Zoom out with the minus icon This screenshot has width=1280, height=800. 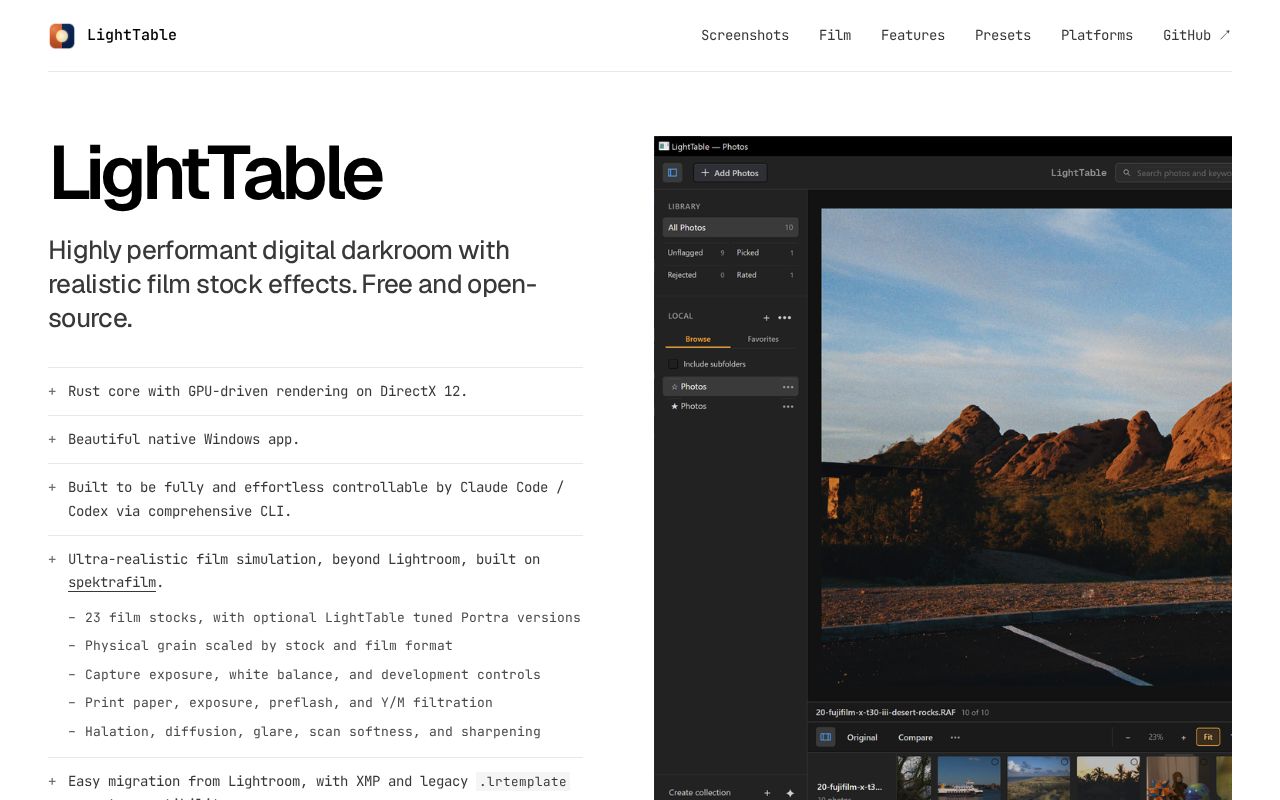pos(1128,737)
